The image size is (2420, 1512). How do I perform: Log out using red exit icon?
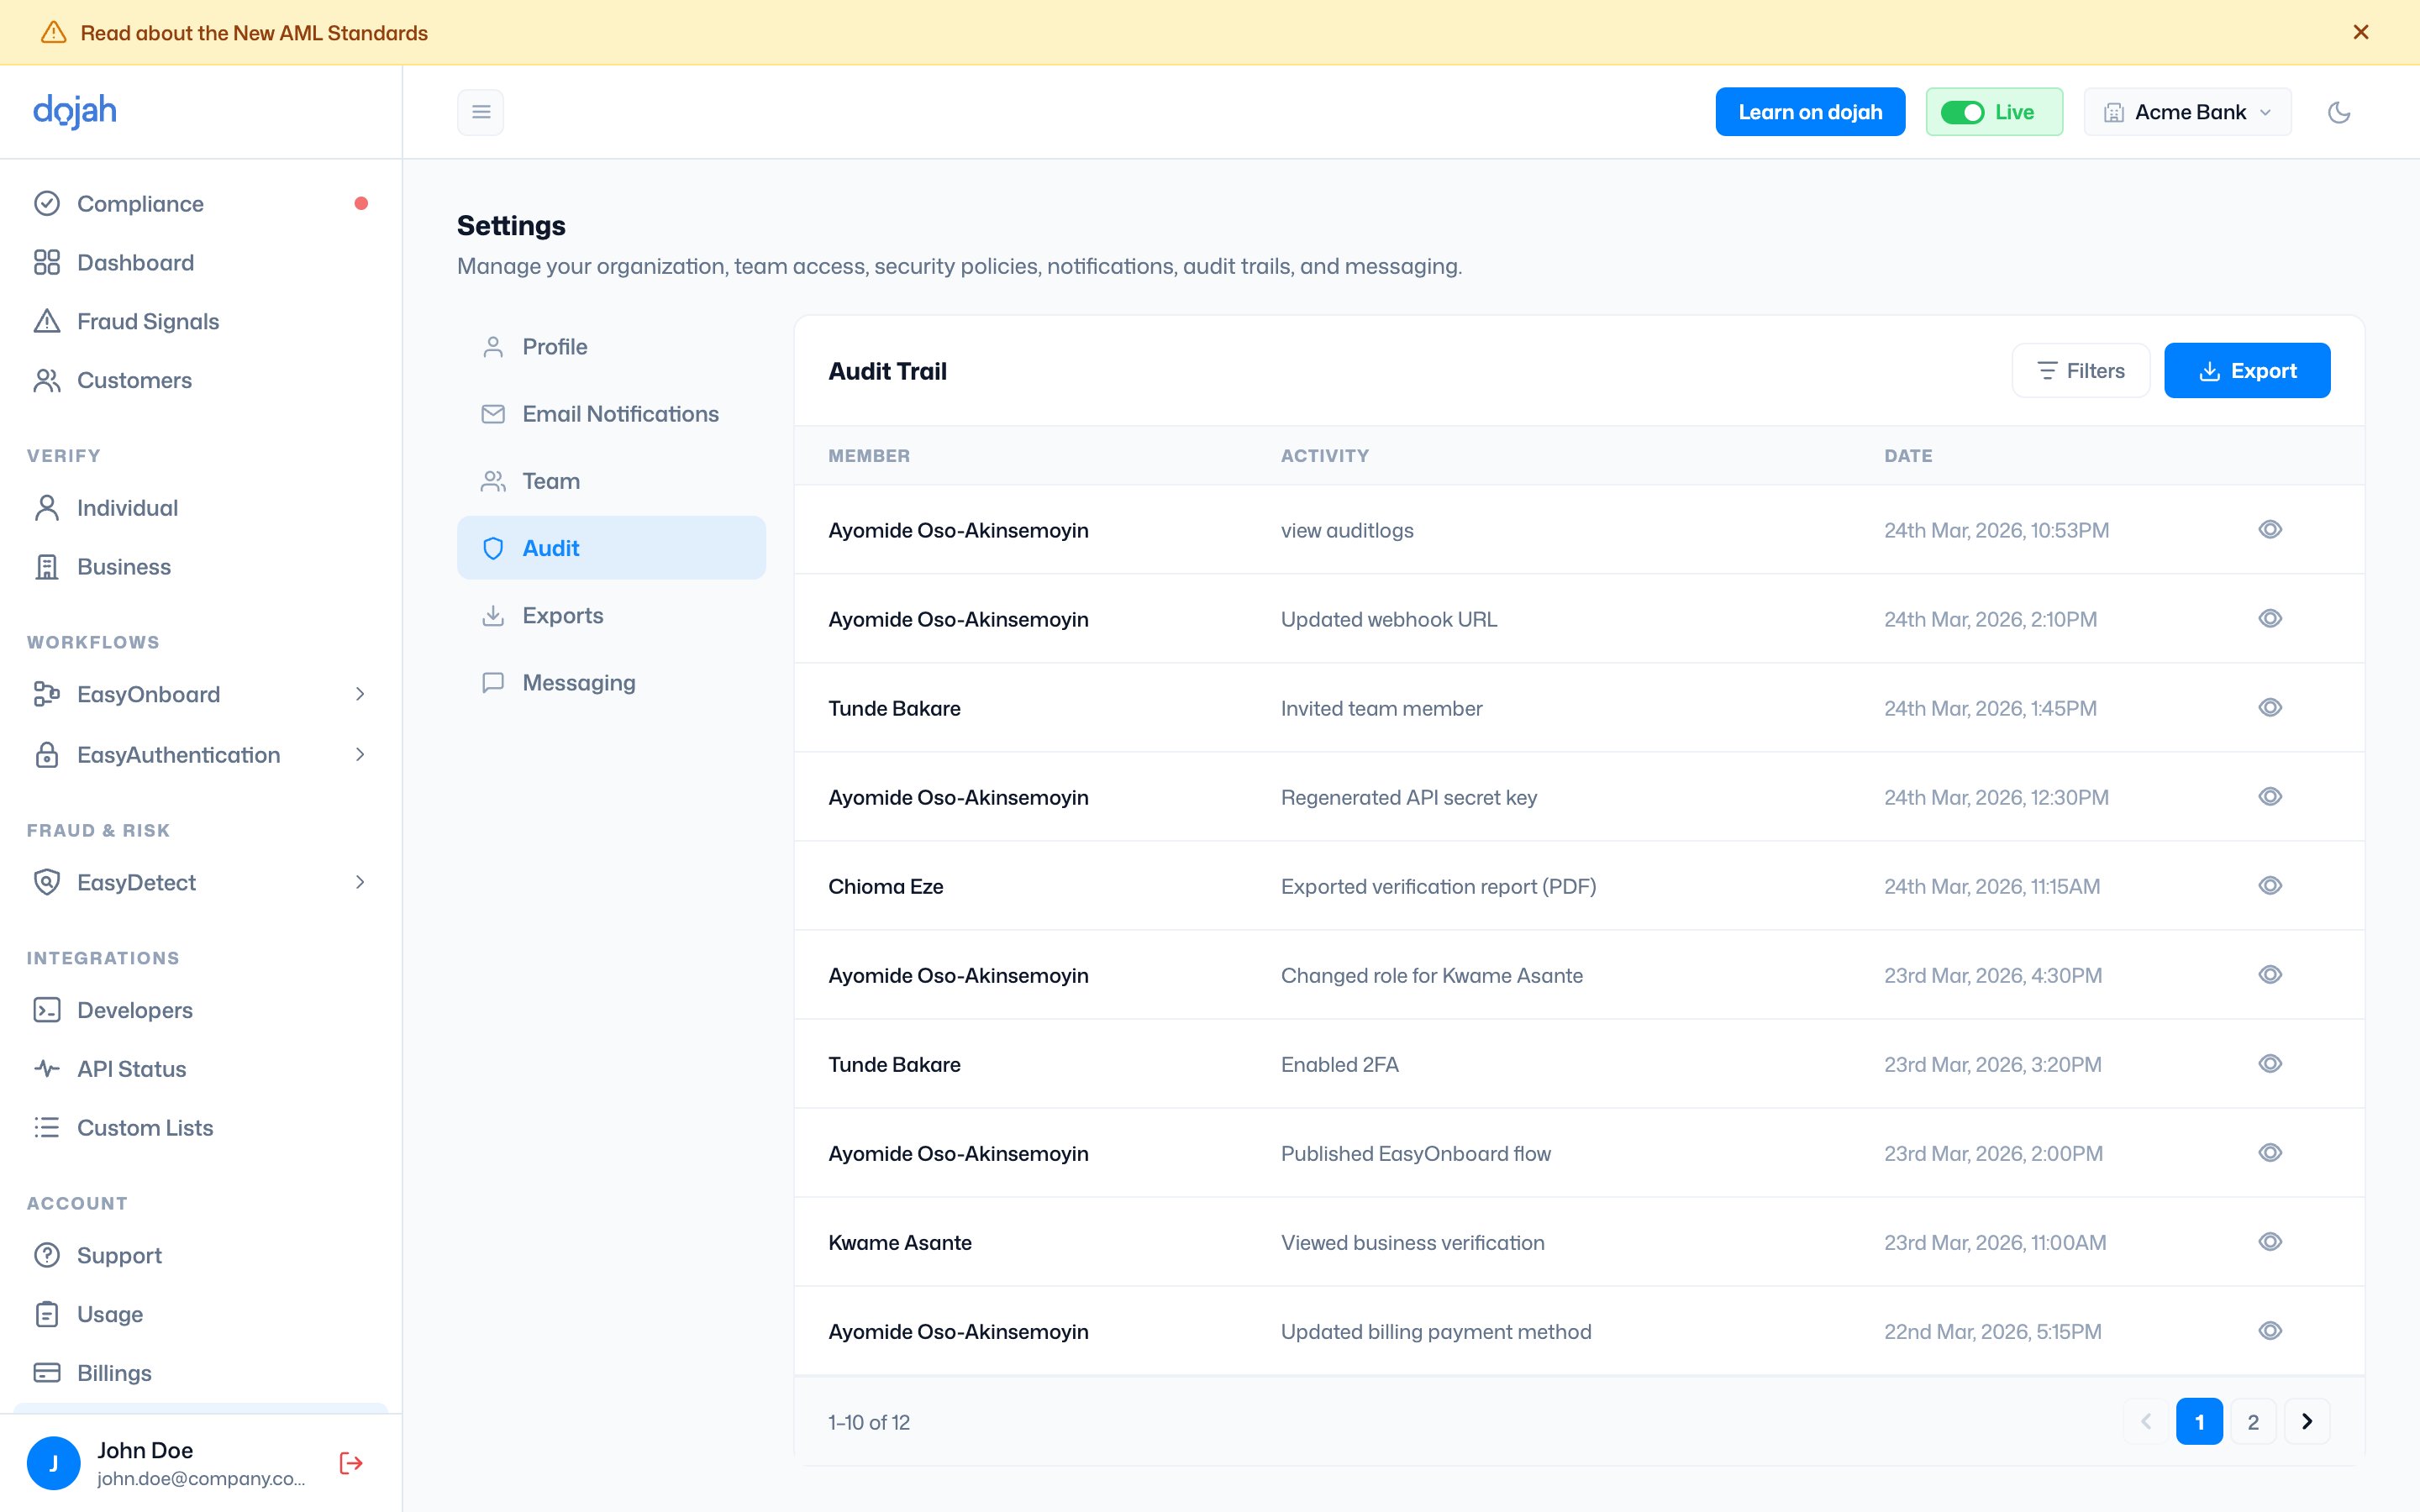(351, 1463)
